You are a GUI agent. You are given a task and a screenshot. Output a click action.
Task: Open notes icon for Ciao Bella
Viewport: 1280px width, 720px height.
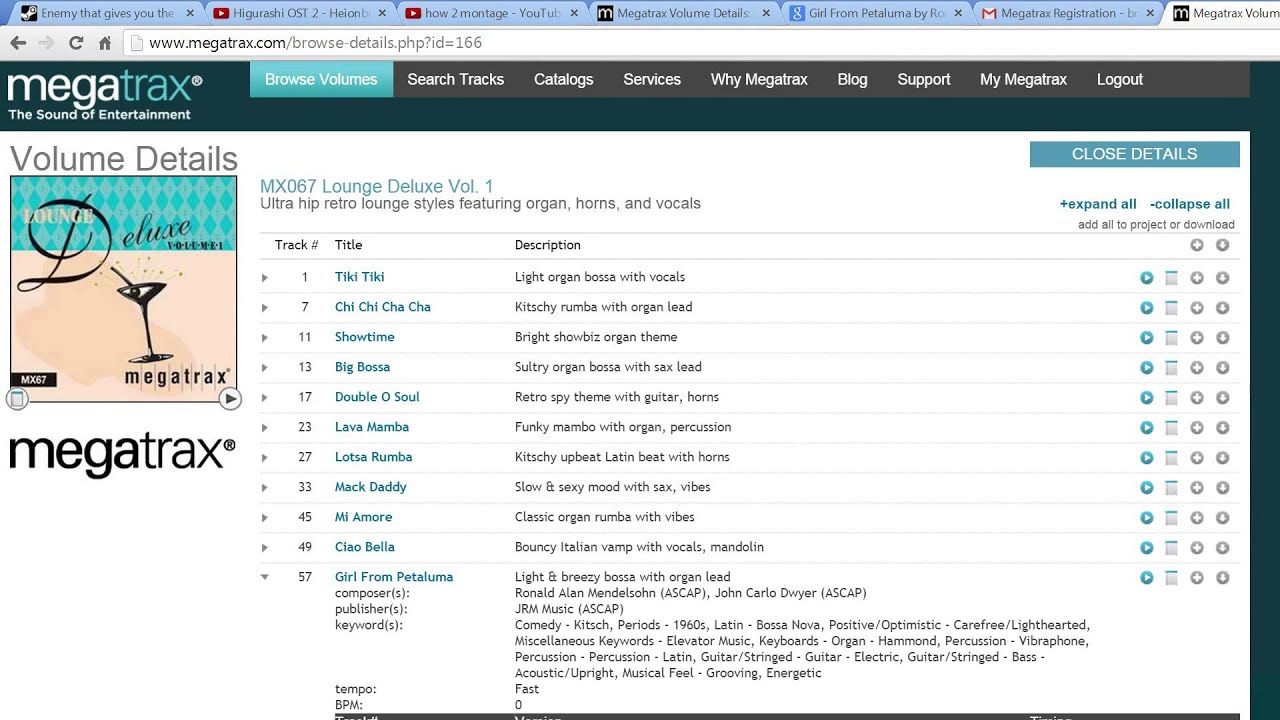pos(1171,548)
